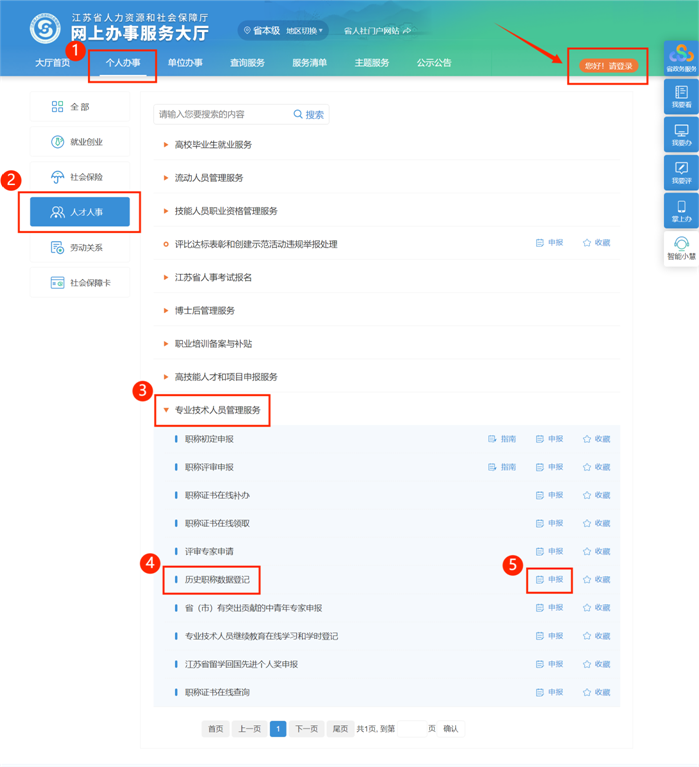Click 收藏 star for 职称证书在线查询
699x767 pixels.
597,692
